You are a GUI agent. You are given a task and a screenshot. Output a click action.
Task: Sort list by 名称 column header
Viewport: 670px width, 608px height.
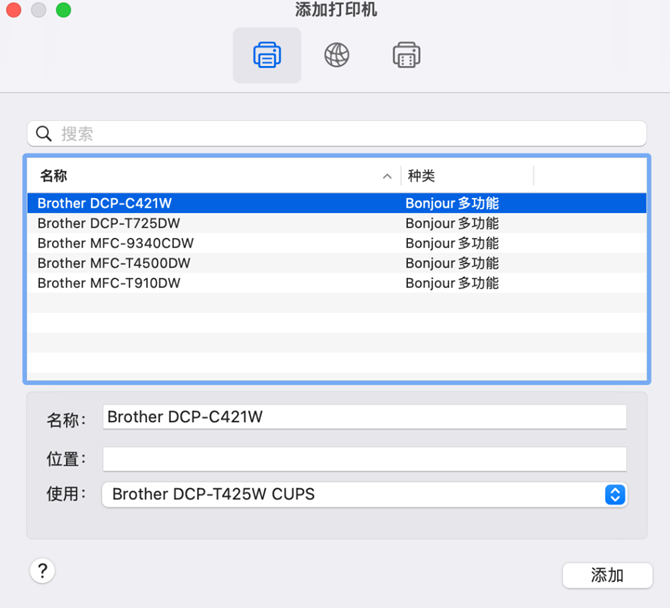214,176
